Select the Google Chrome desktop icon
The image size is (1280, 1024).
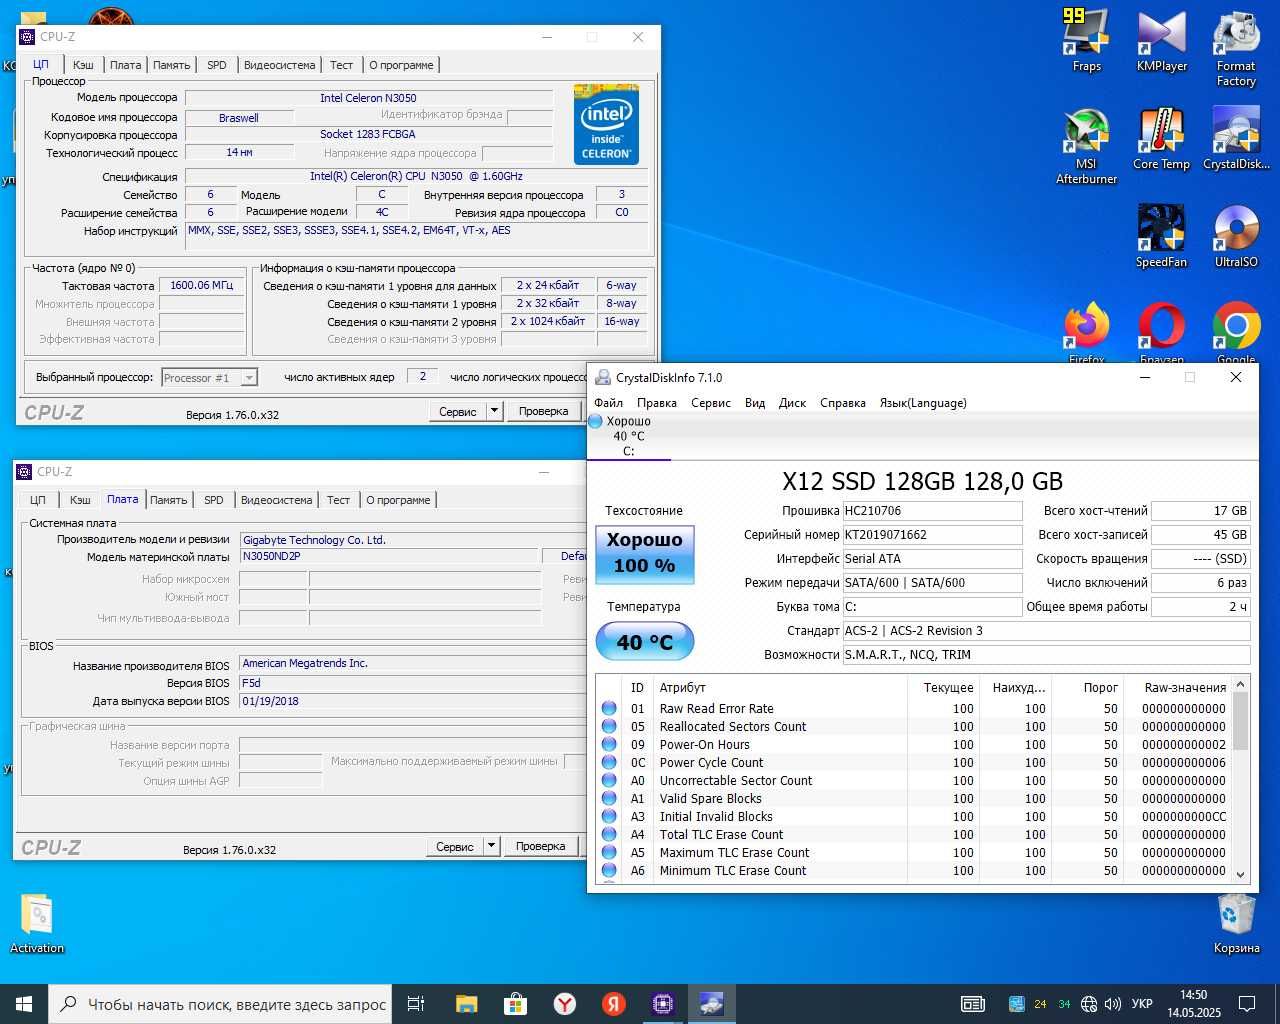tap(1236, 332)
